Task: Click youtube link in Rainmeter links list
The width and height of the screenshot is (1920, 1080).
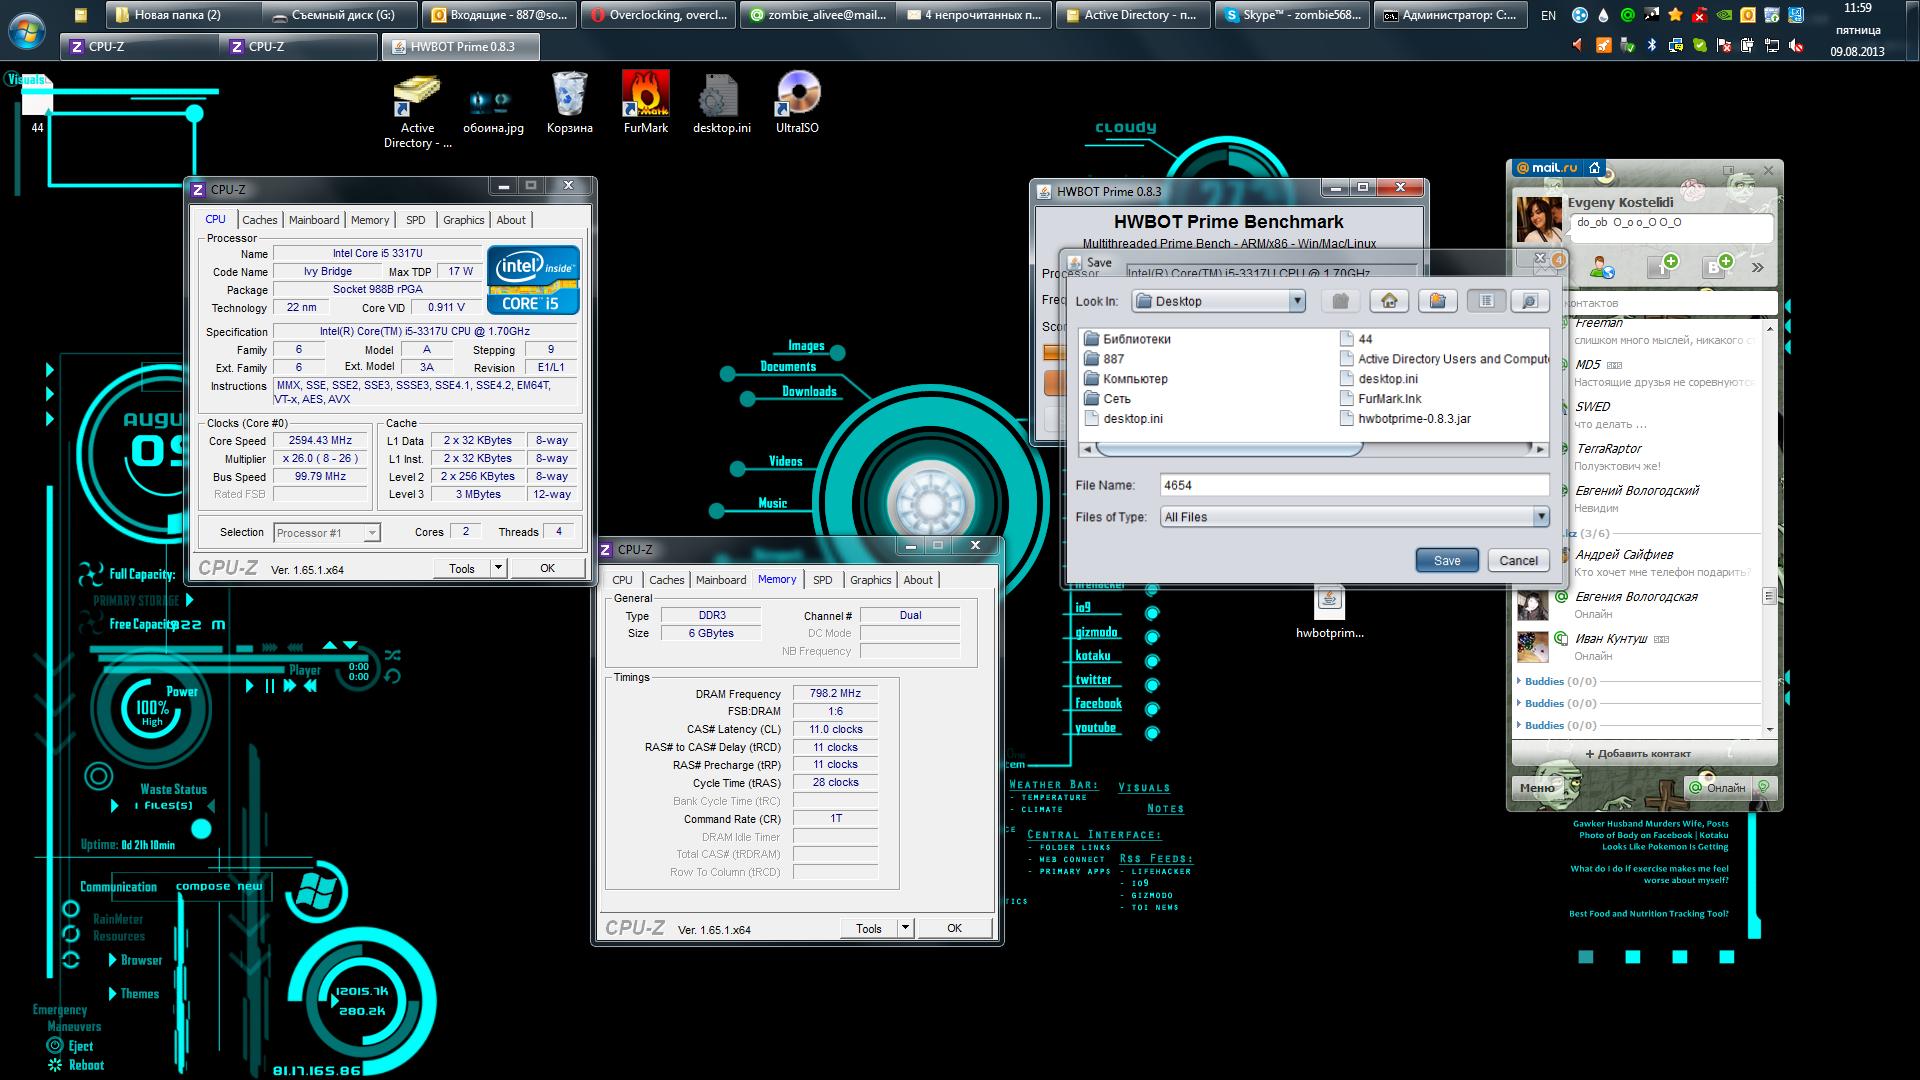Action: click(x=1095, y=727)
